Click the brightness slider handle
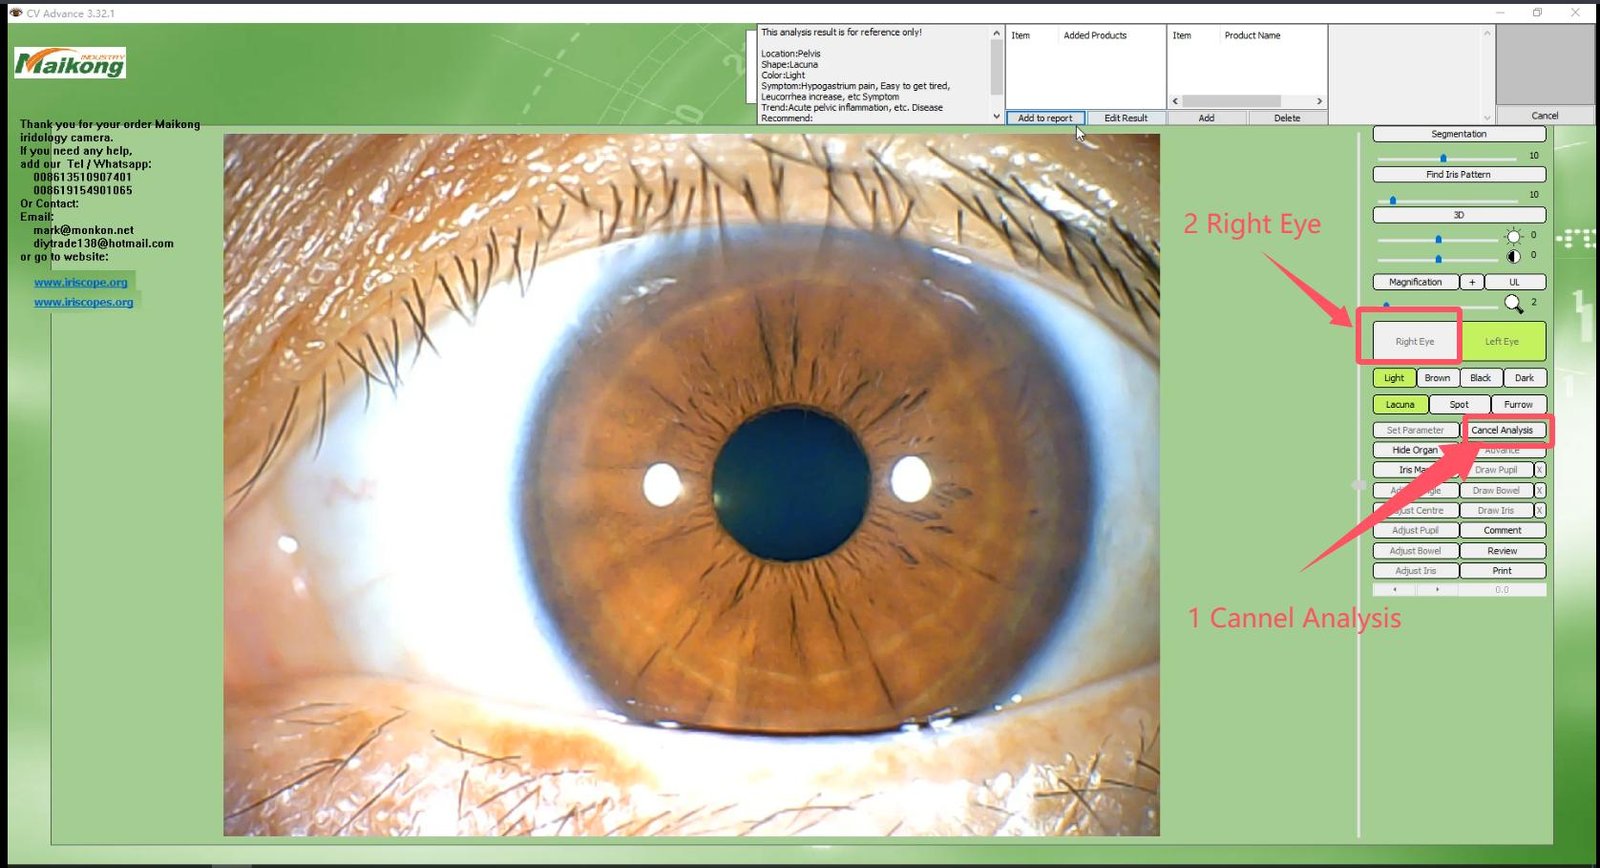This screenshot has height=868, width=1600. tap(1438, 239)
